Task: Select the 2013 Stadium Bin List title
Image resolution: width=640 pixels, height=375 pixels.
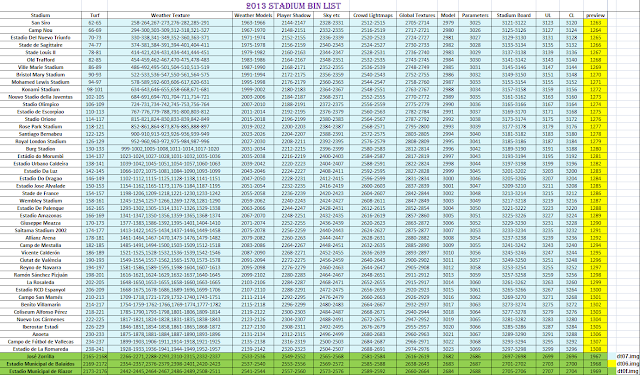Action: pyautogui.click(x=293, y=6)
